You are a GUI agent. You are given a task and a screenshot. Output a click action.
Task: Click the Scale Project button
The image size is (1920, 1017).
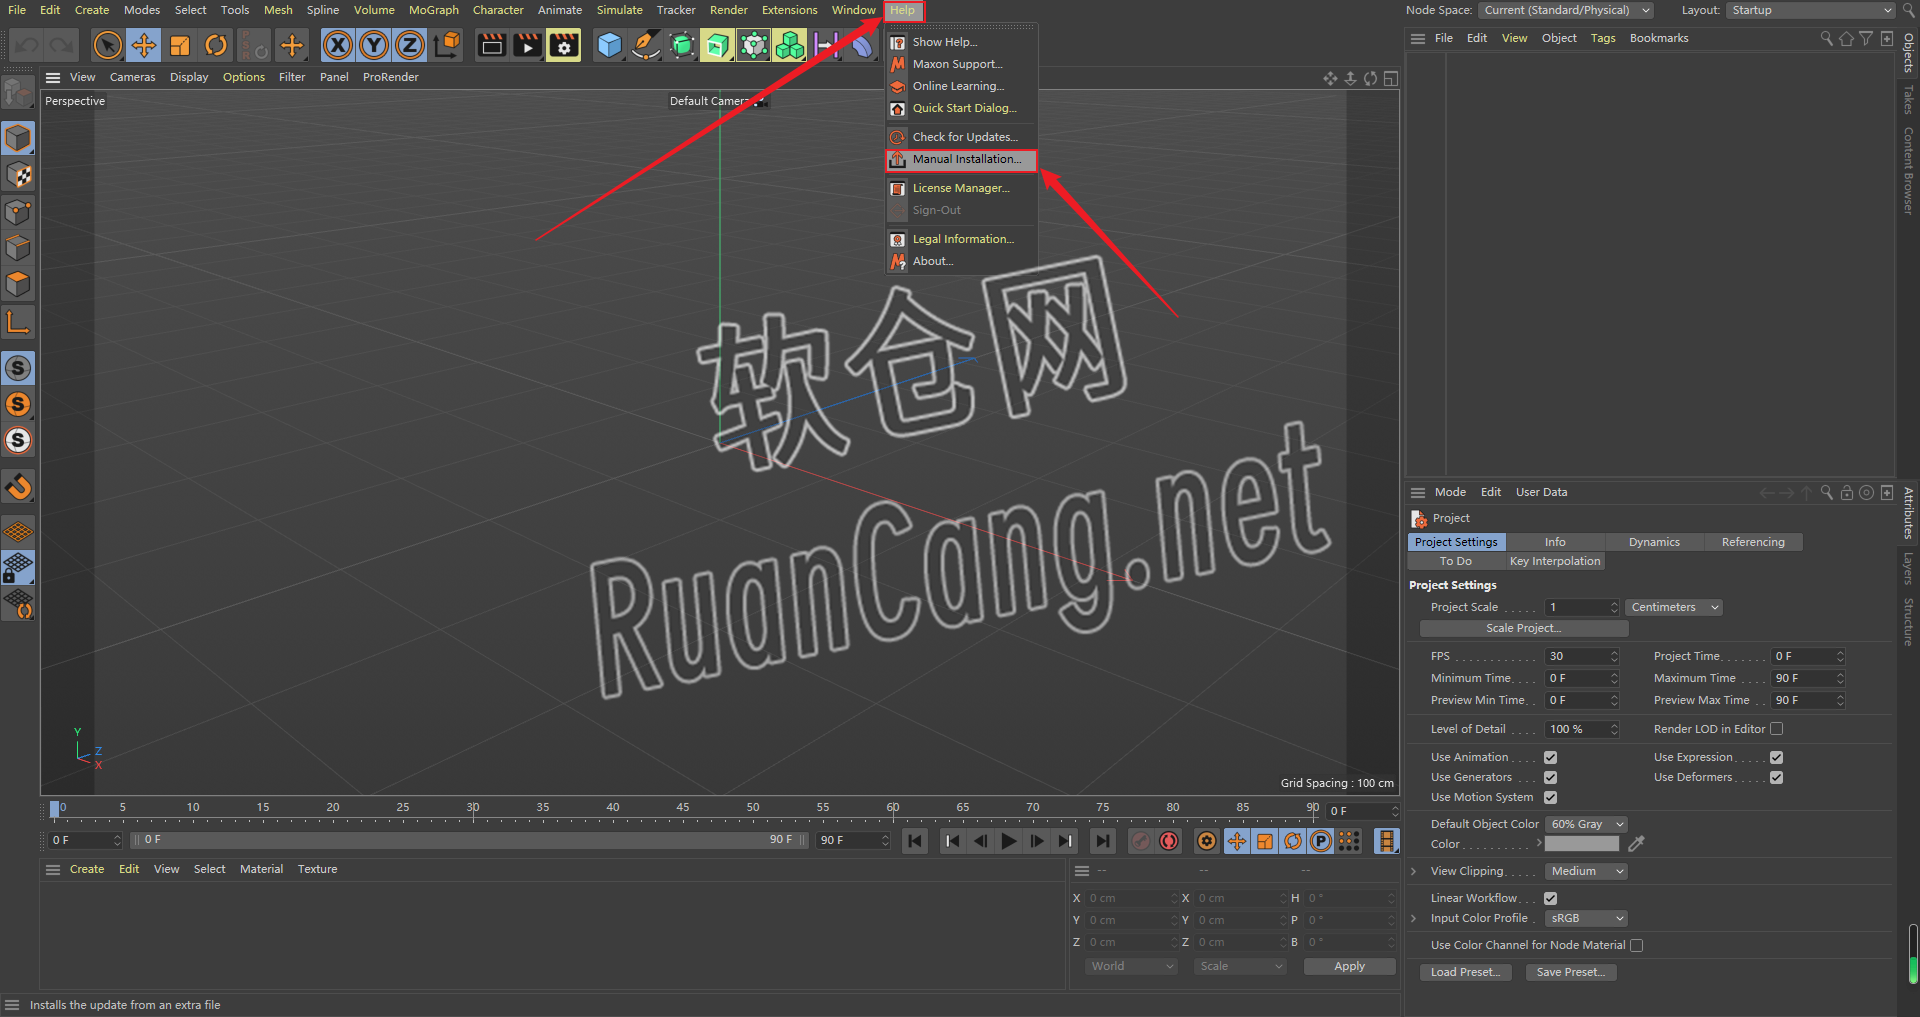[x=1523, y=628]
